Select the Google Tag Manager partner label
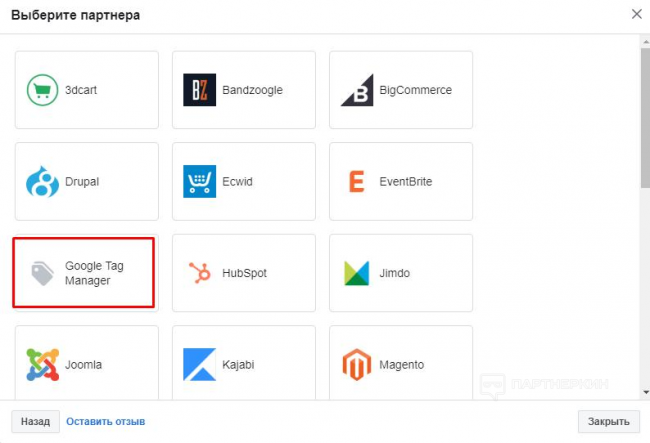Image resolution: width=650 pixels, height=443 pixels. pos(95,273)
